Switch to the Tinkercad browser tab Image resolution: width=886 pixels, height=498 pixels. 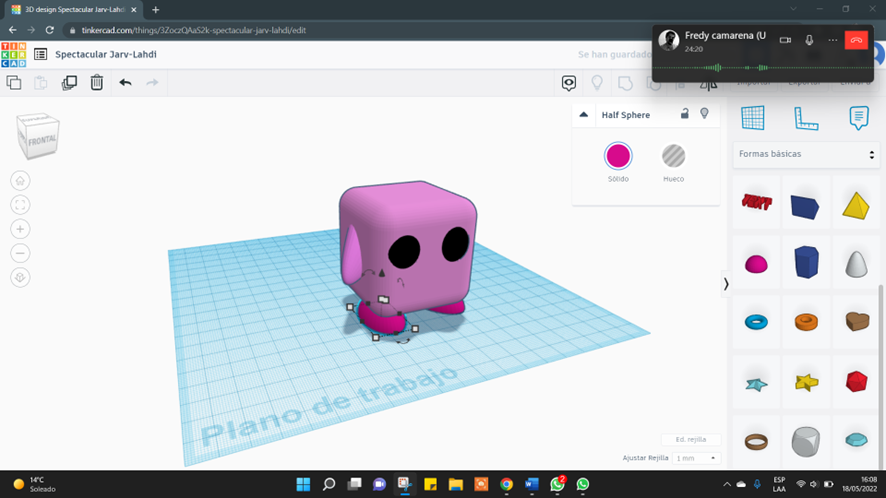point(74,10)
